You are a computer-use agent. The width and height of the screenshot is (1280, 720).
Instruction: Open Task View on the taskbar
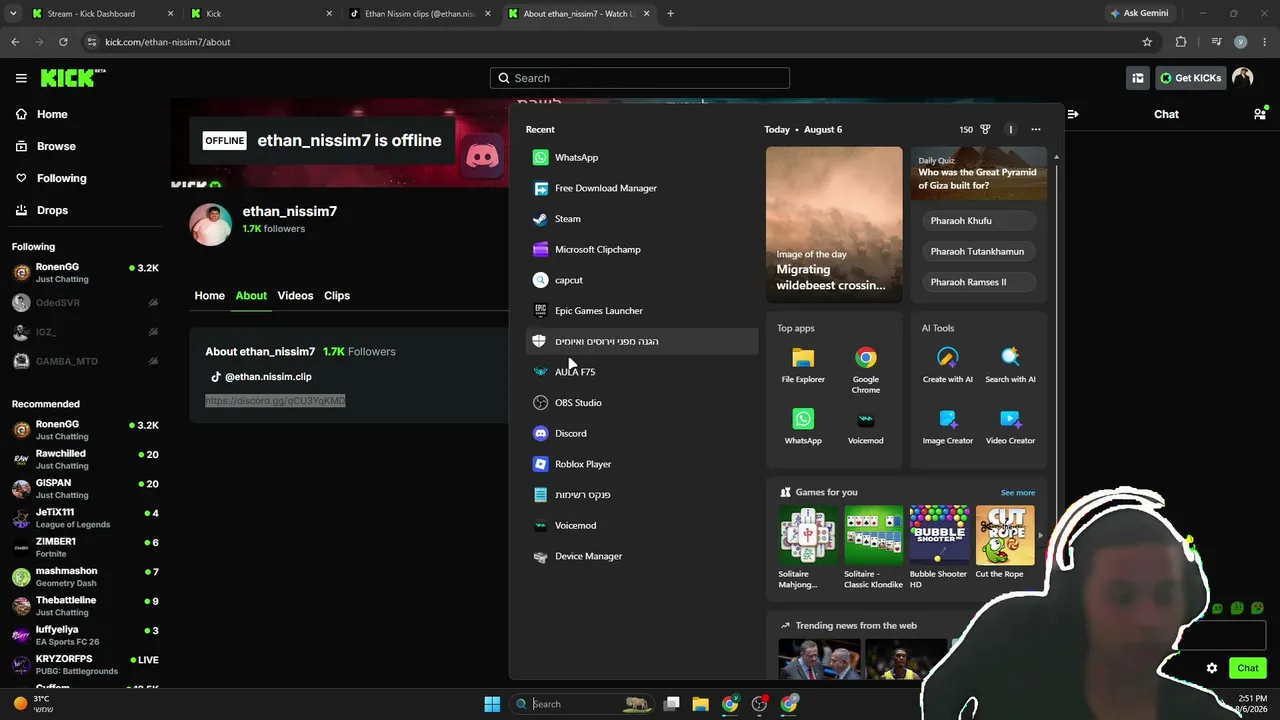672,704
